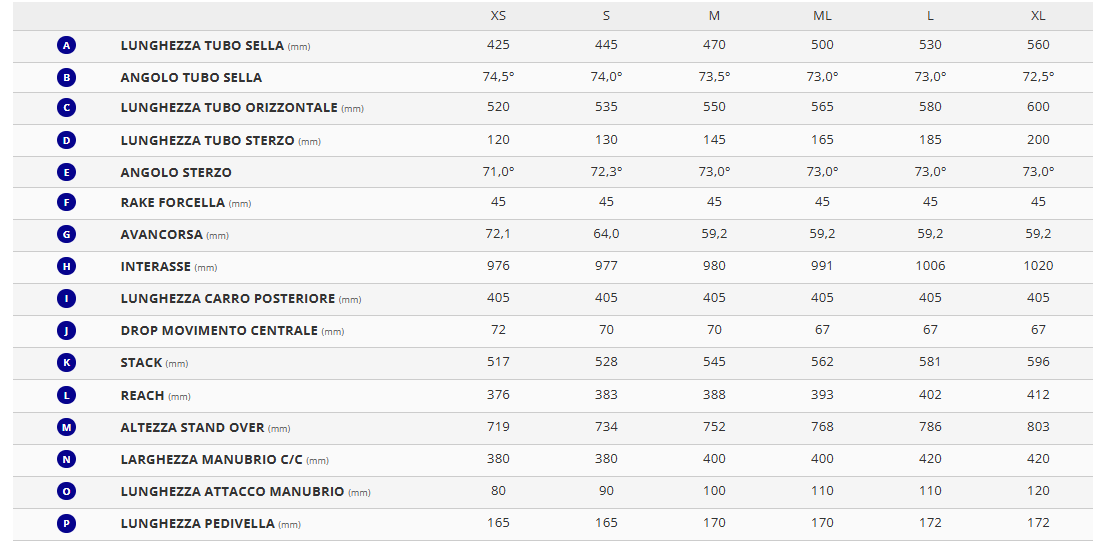Select the letter E circle icon
Viewport: 1105px width, 553px height.
66,172
